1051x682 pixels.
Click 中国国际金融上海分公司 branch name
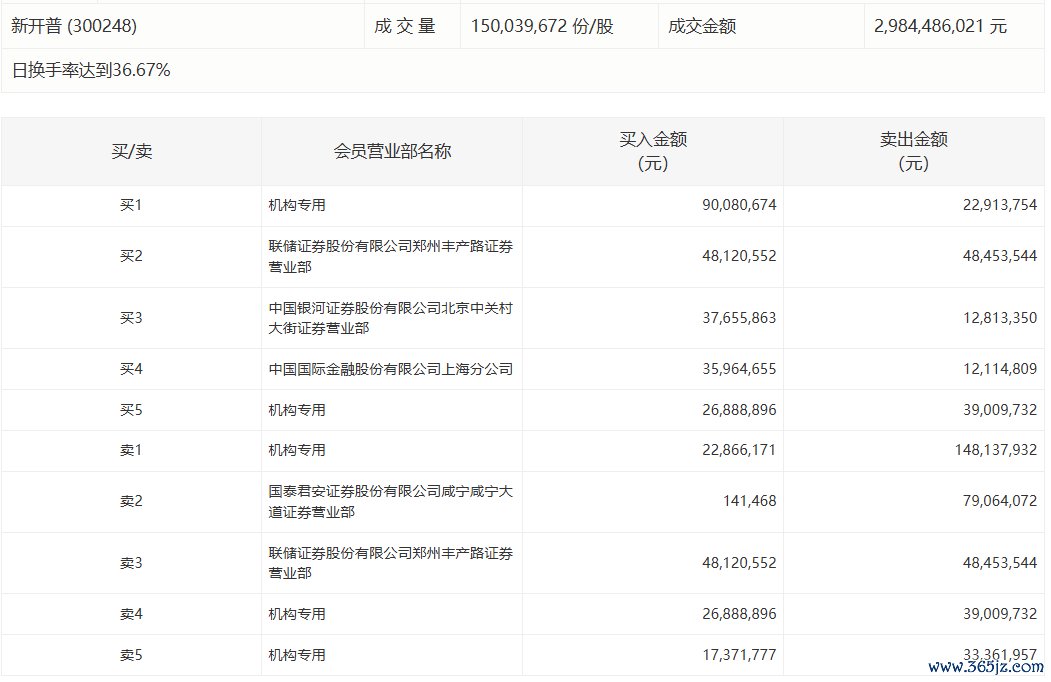390,369
